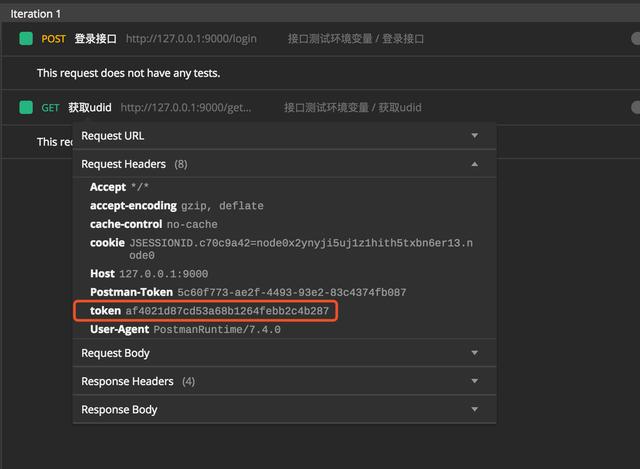Click the 接口测试环境变量 / 登录接口 path
Viewport: 640px width, 469px height.
(x=356, y=39)
